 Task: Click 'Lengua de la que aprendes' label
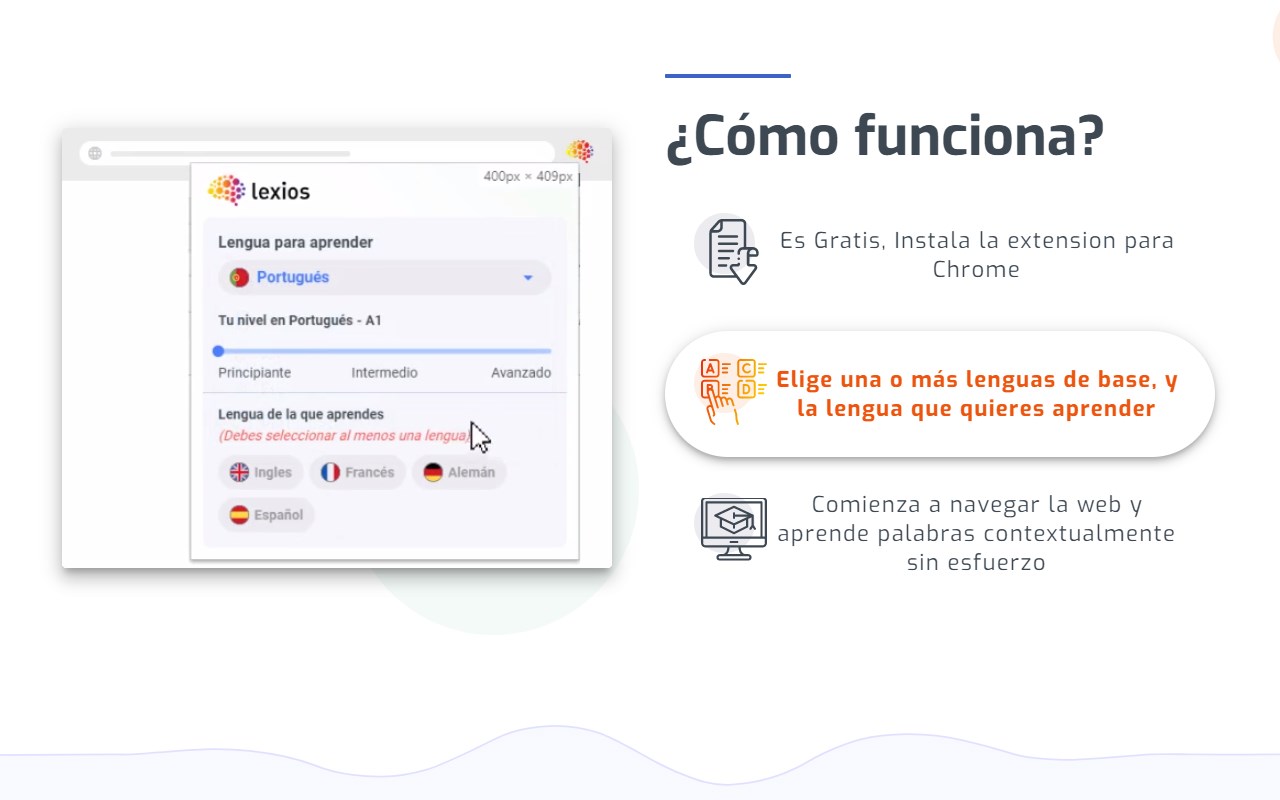coord(301,414)
